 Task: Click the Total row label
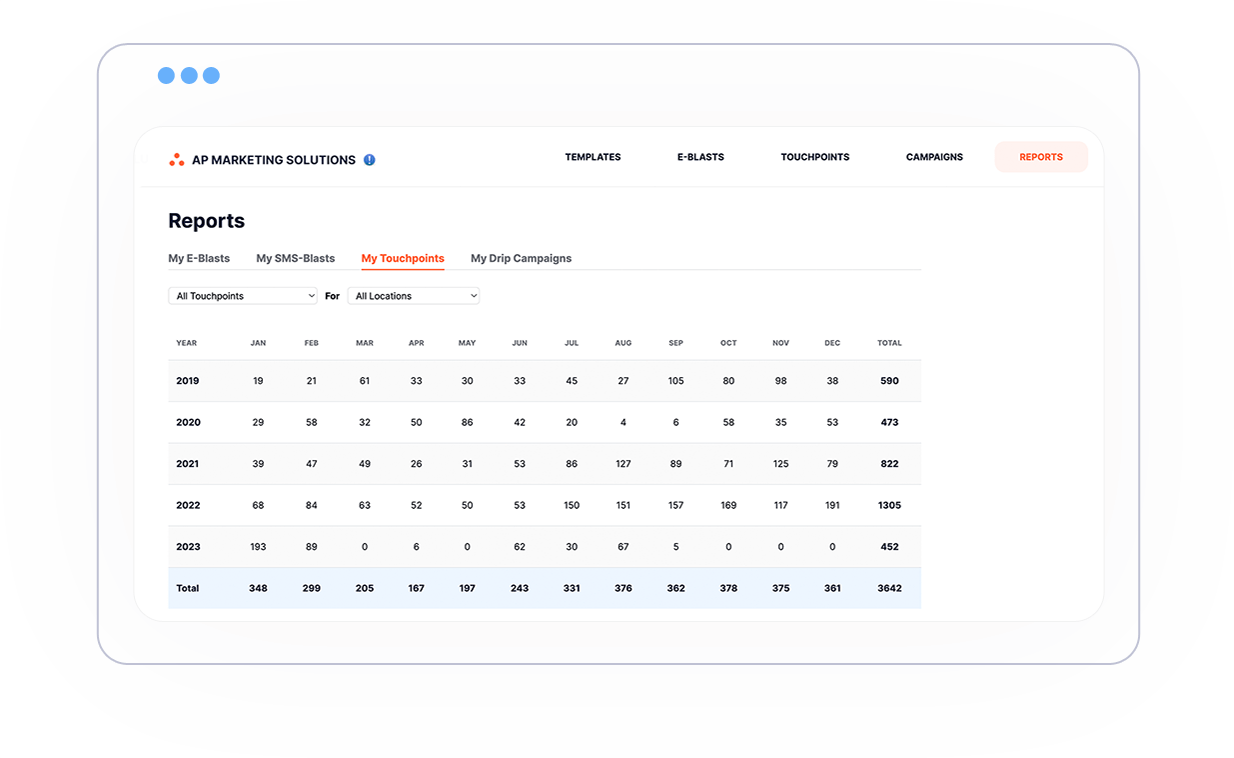tap(188, 589)
